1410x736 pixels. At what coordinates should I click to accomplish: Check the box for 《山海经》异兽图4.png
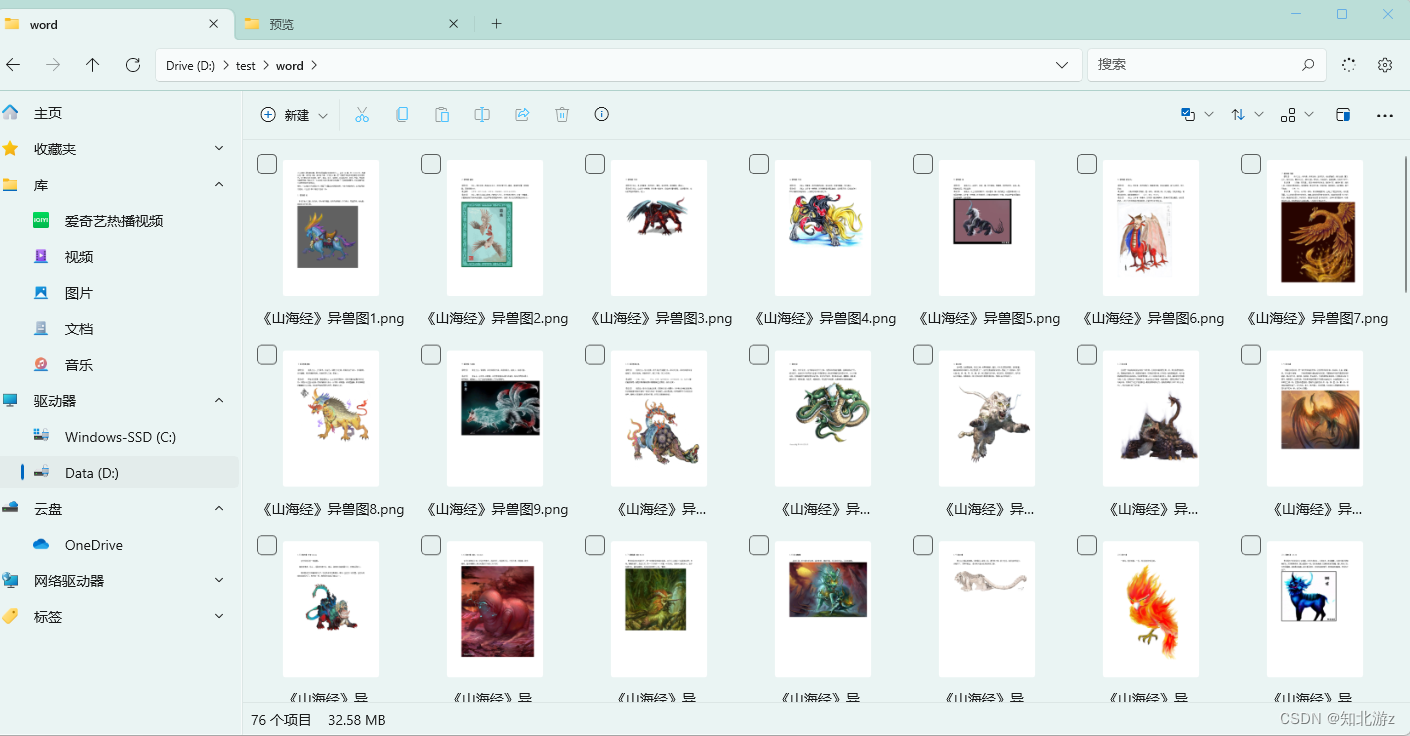[x=759, y=164]
